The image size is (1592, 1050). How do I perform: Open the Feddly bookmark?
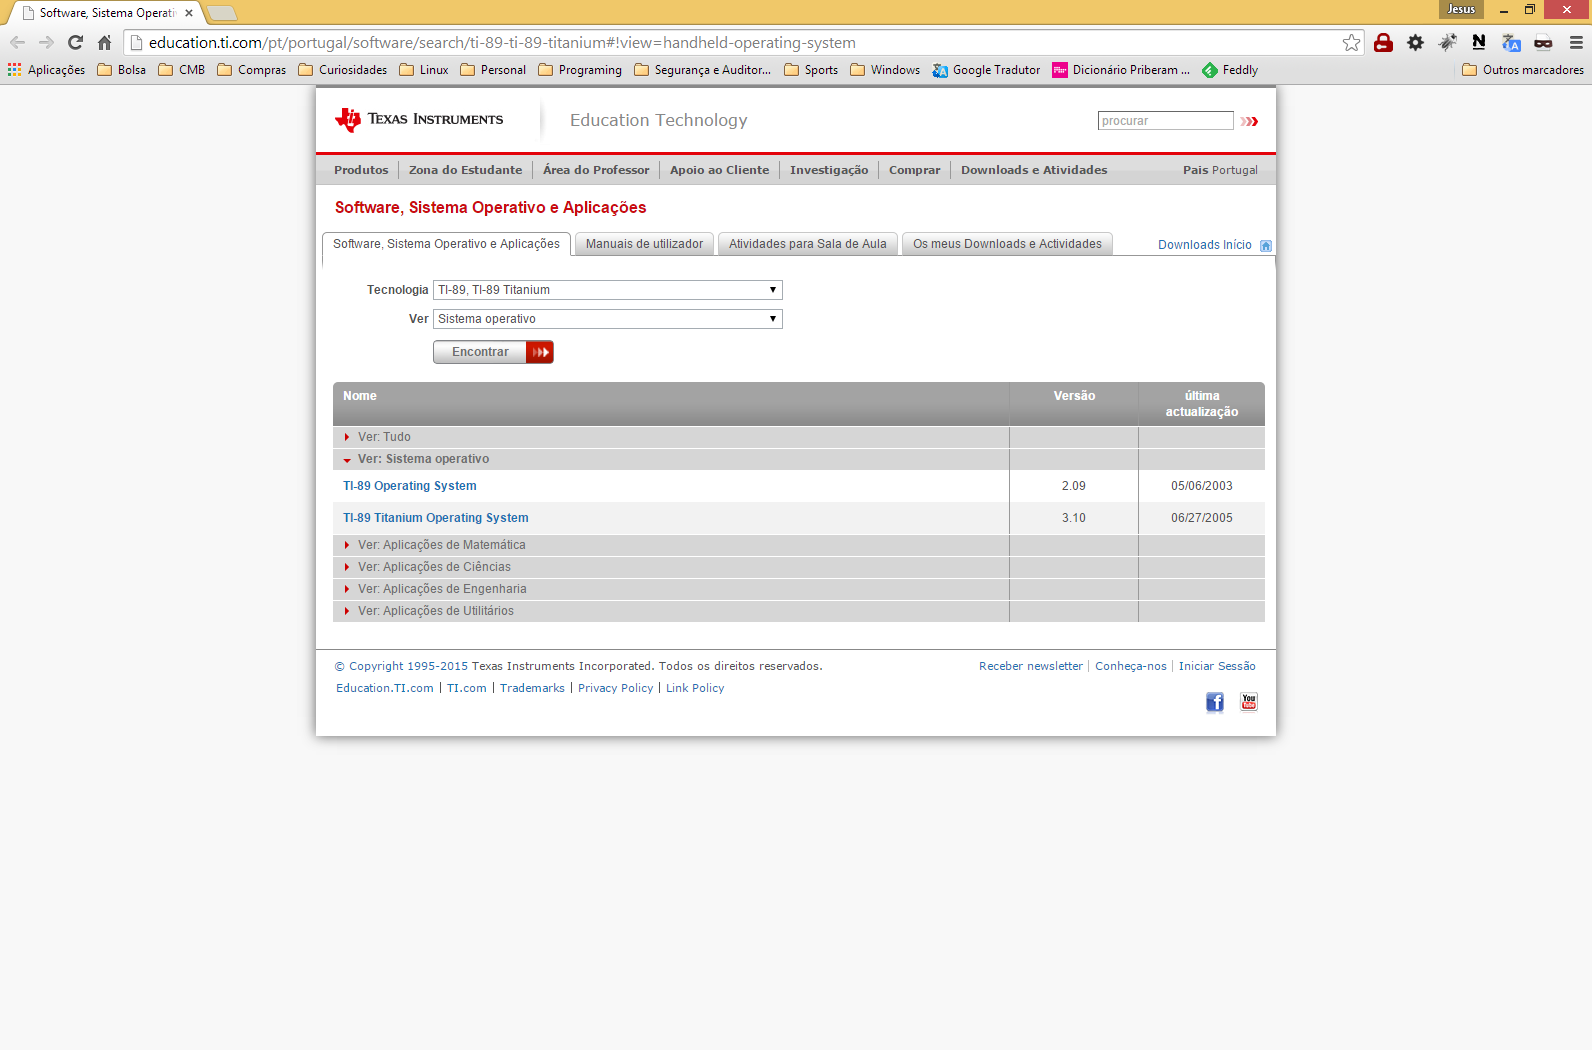coord(1230,70)
